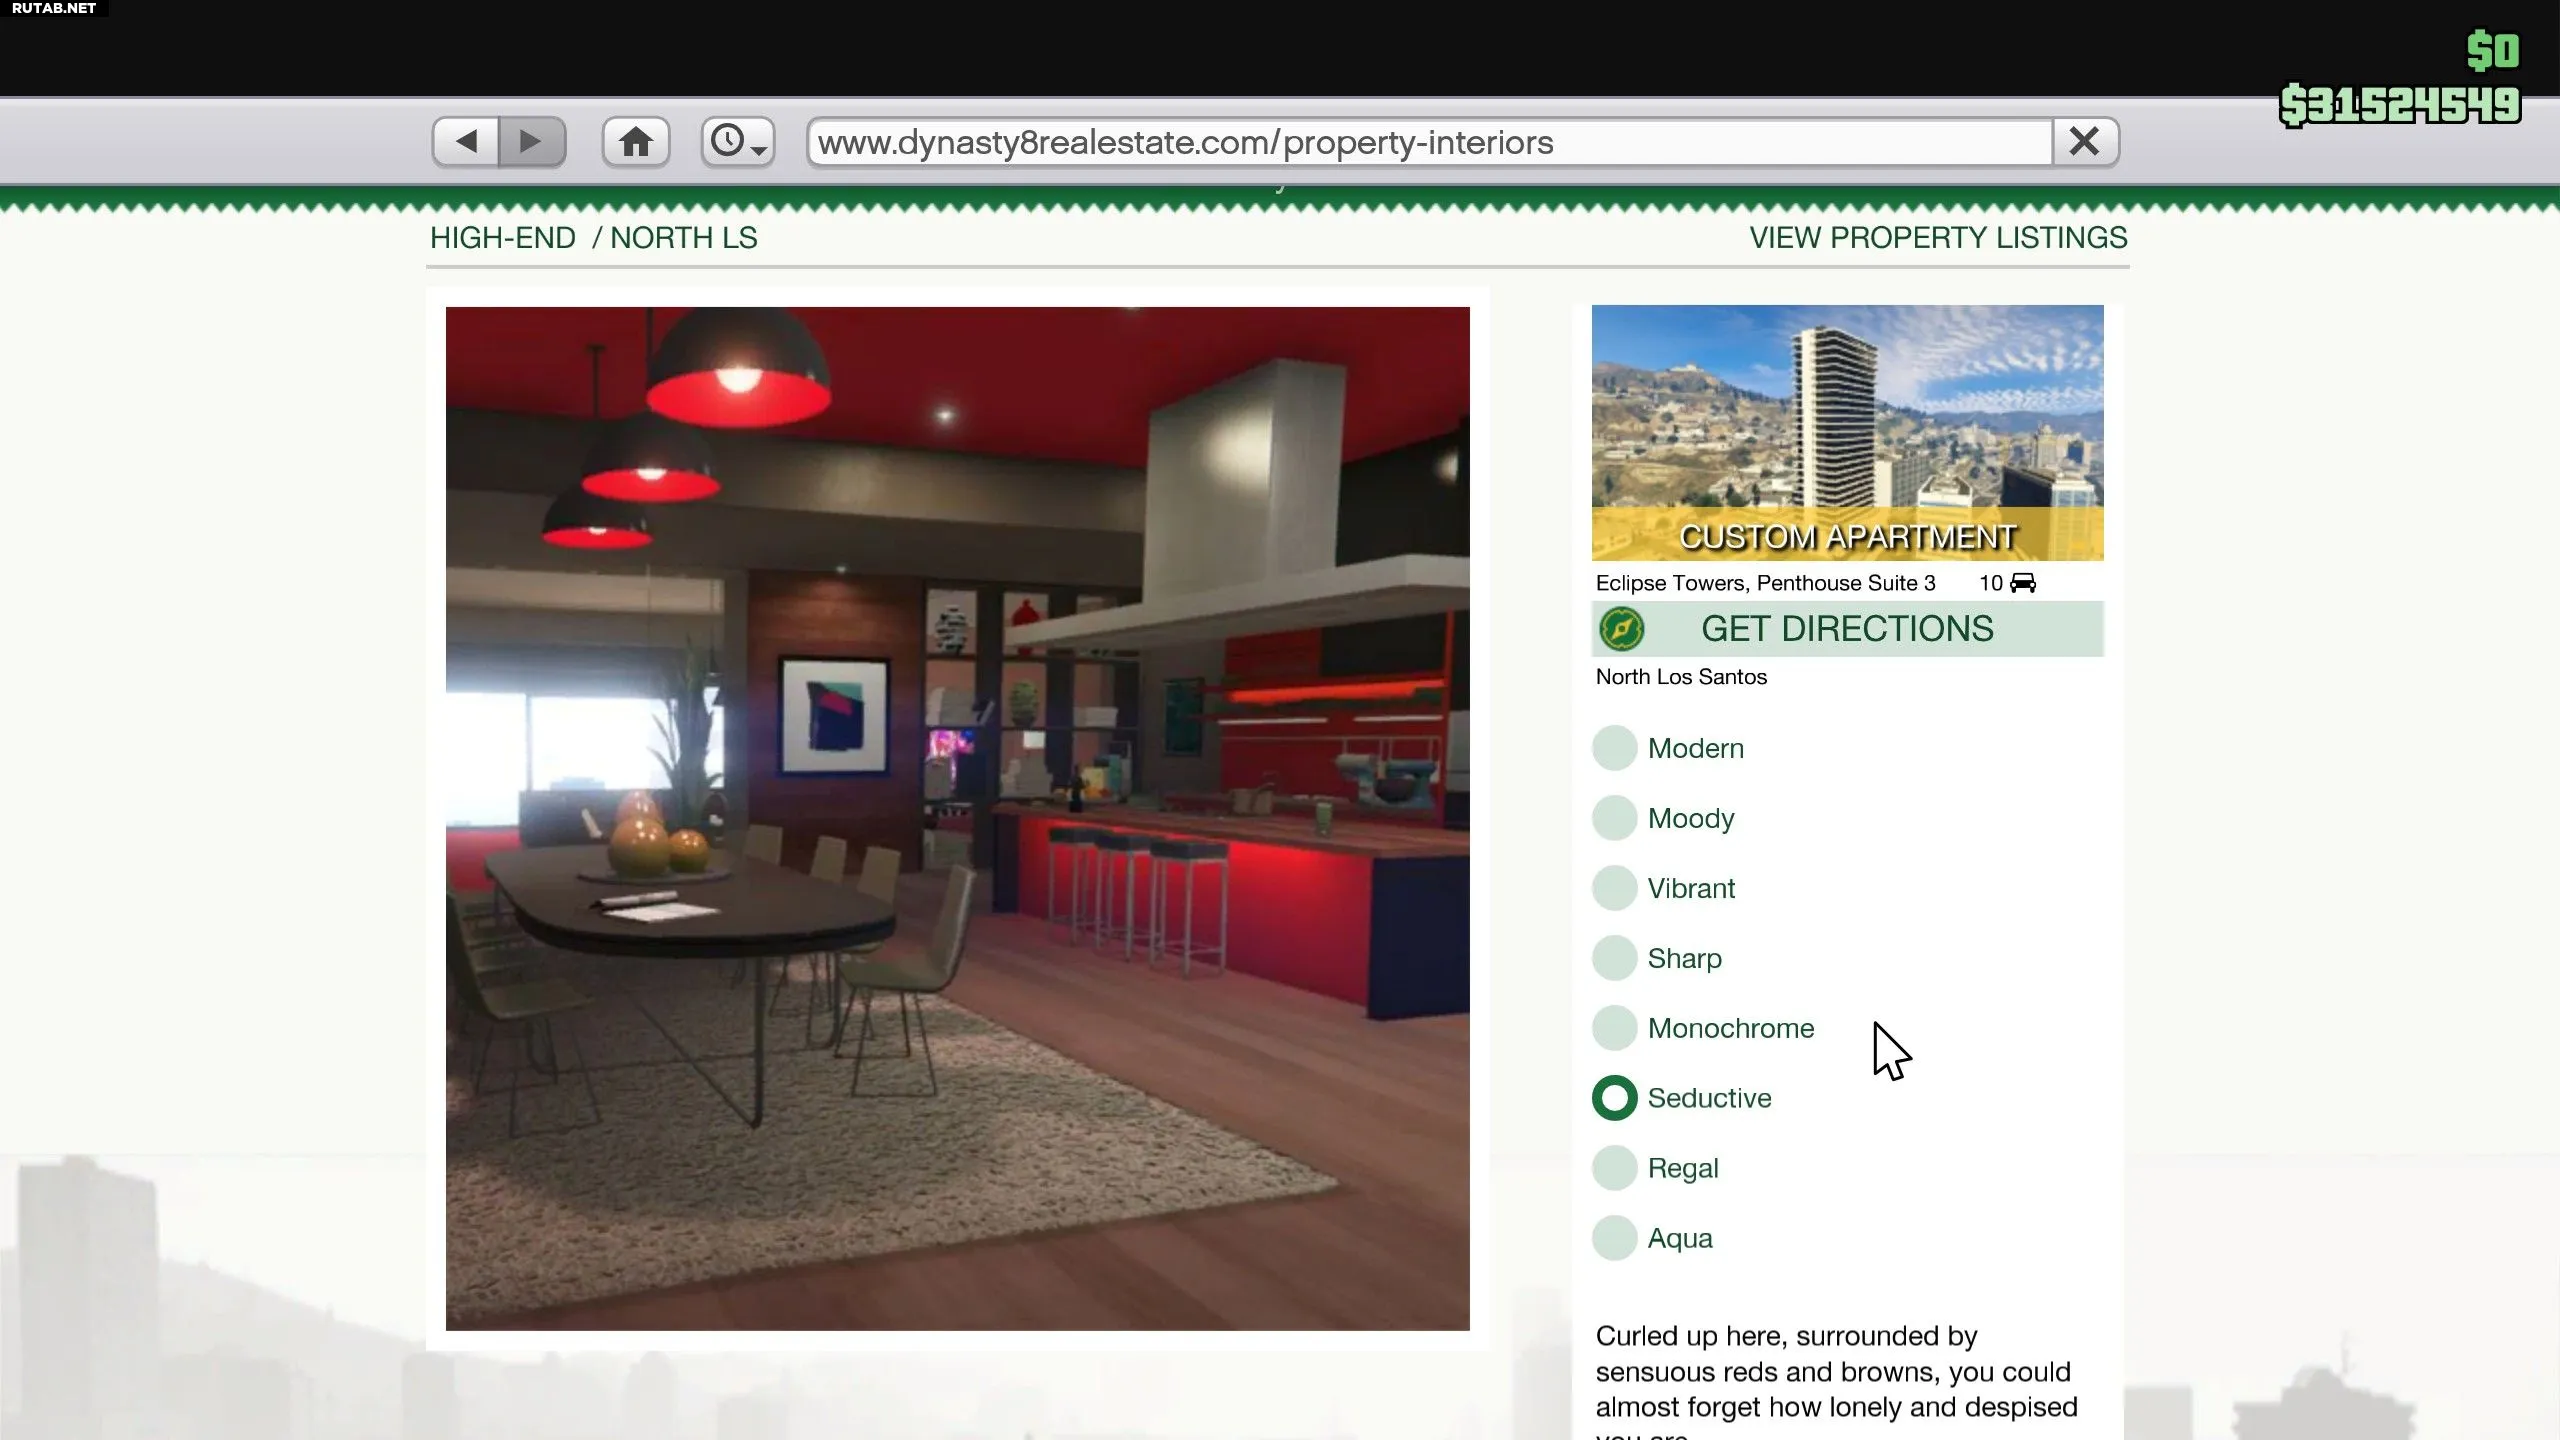Choose the Regal interior style
2560x1440 pixels.
(1614, 1168)
